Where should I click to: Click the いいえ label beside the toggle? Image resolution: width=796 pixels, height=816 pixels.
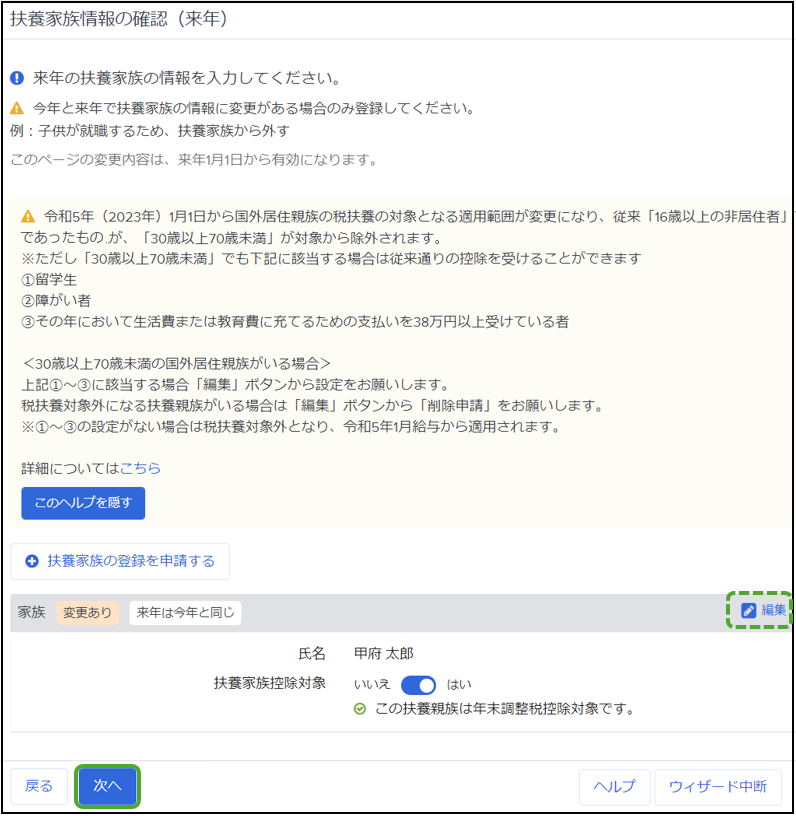tap(372, 684)
